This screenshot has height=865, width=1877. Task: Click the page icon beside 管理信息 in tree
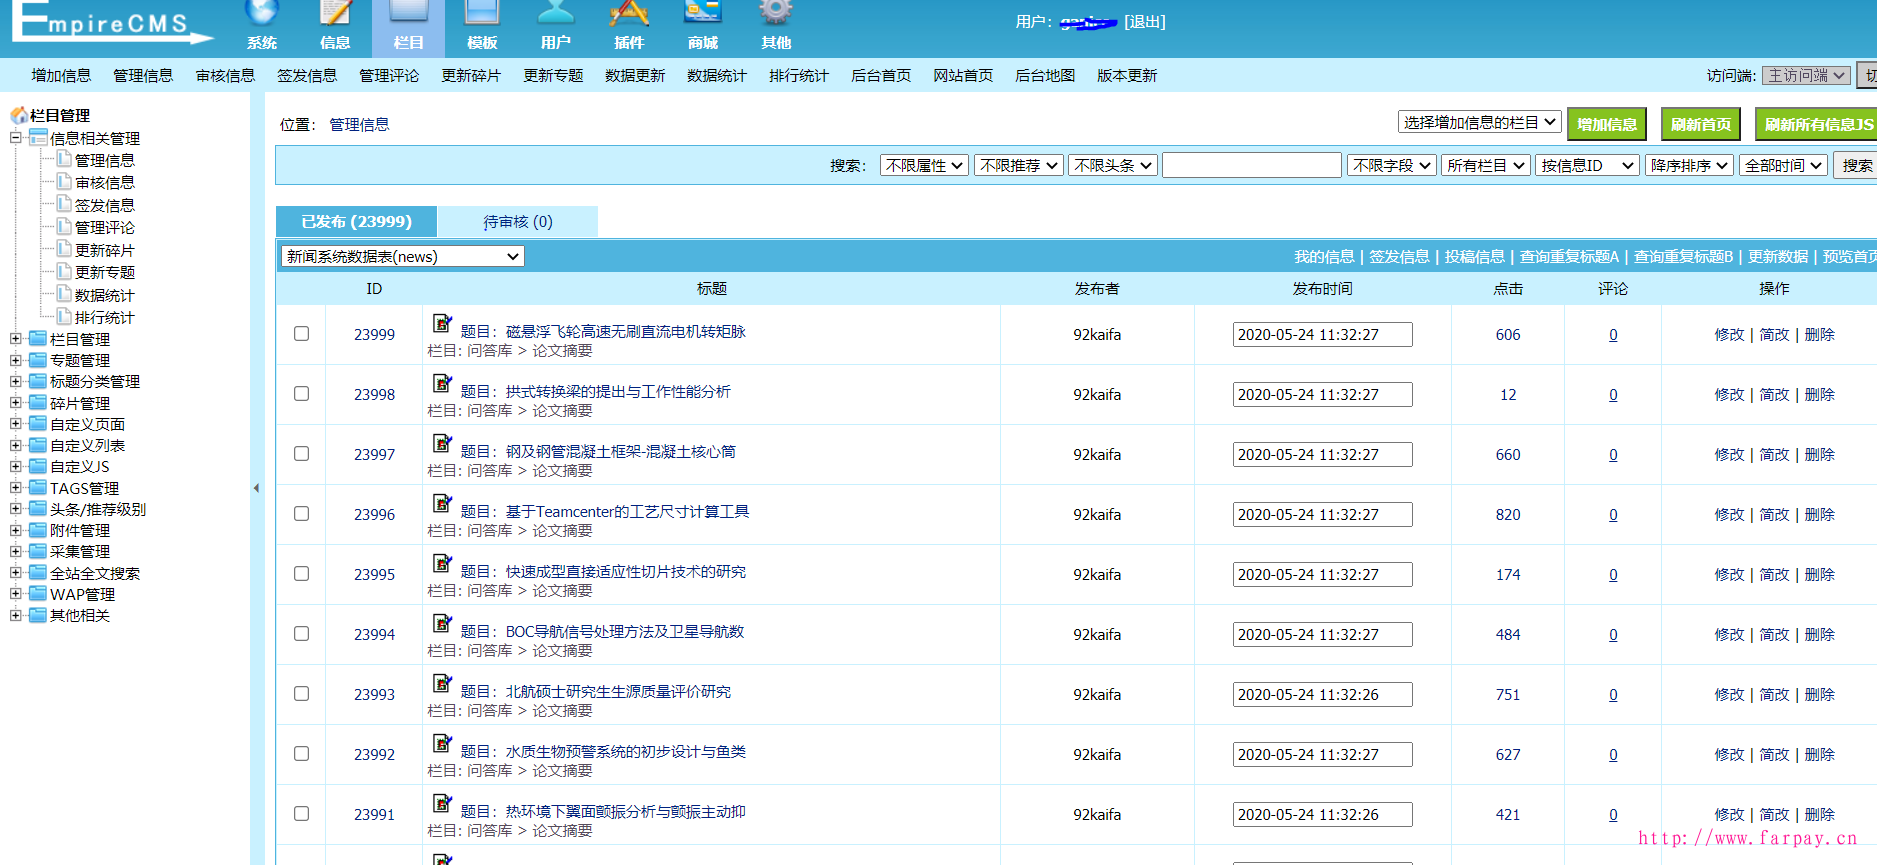point(64,159)
